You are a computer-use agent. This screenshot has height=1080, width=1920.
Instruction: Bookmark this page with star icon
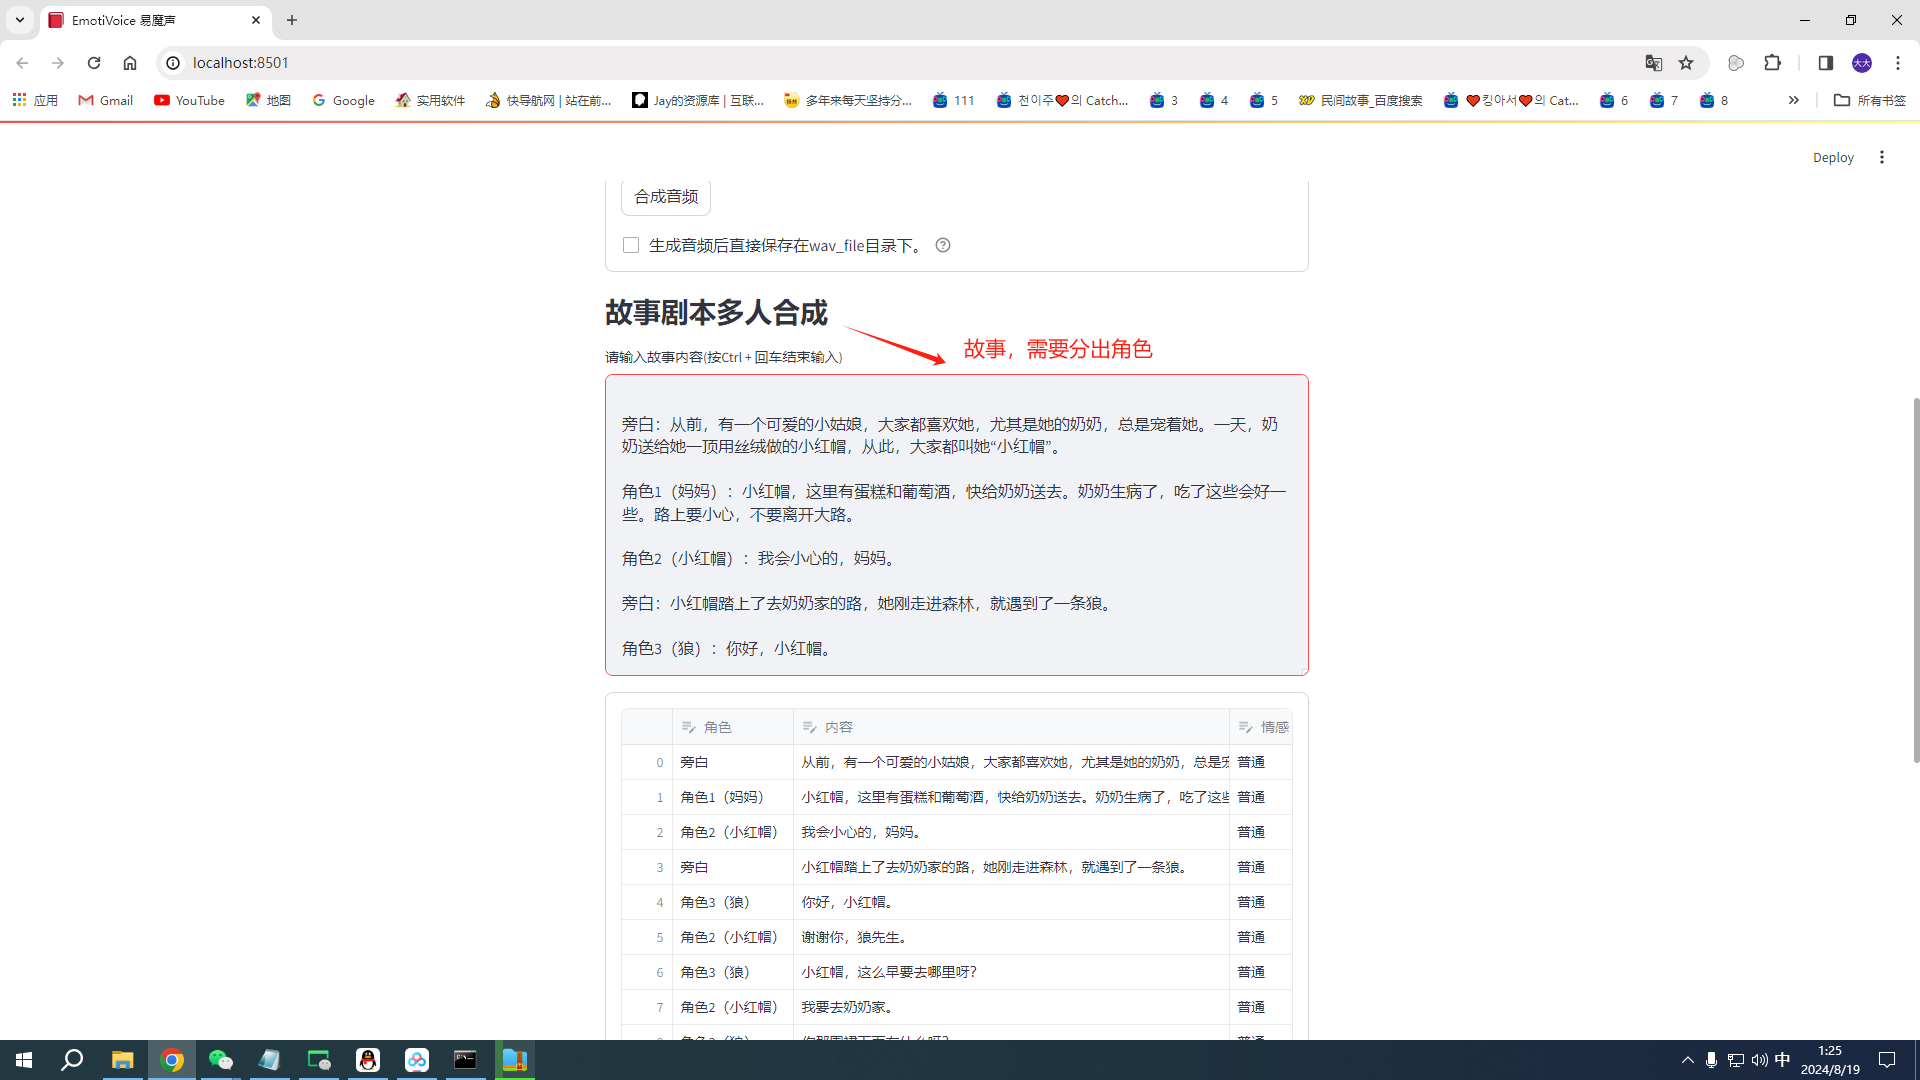click(x=1686, y=63)
